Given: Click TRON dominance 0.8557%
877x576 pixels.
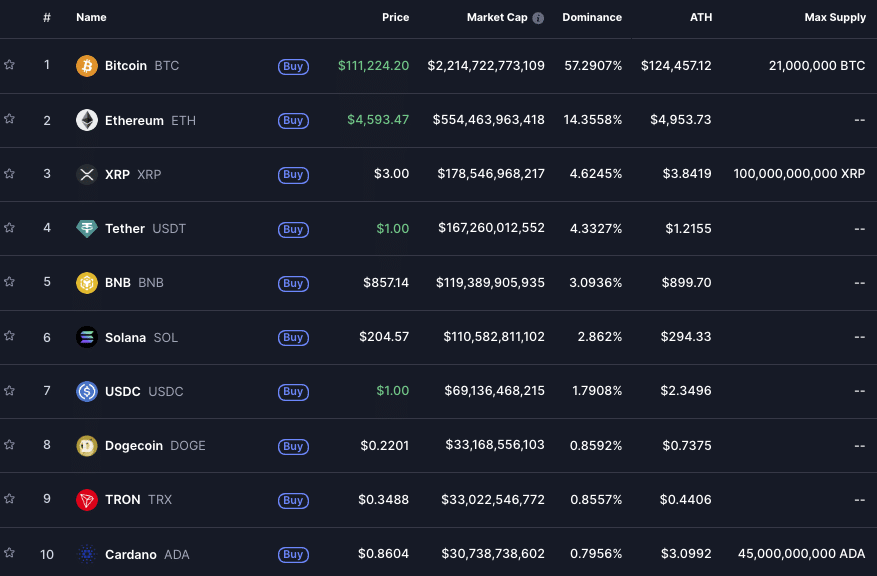Looking at the screenshot, I should (596, 499).
